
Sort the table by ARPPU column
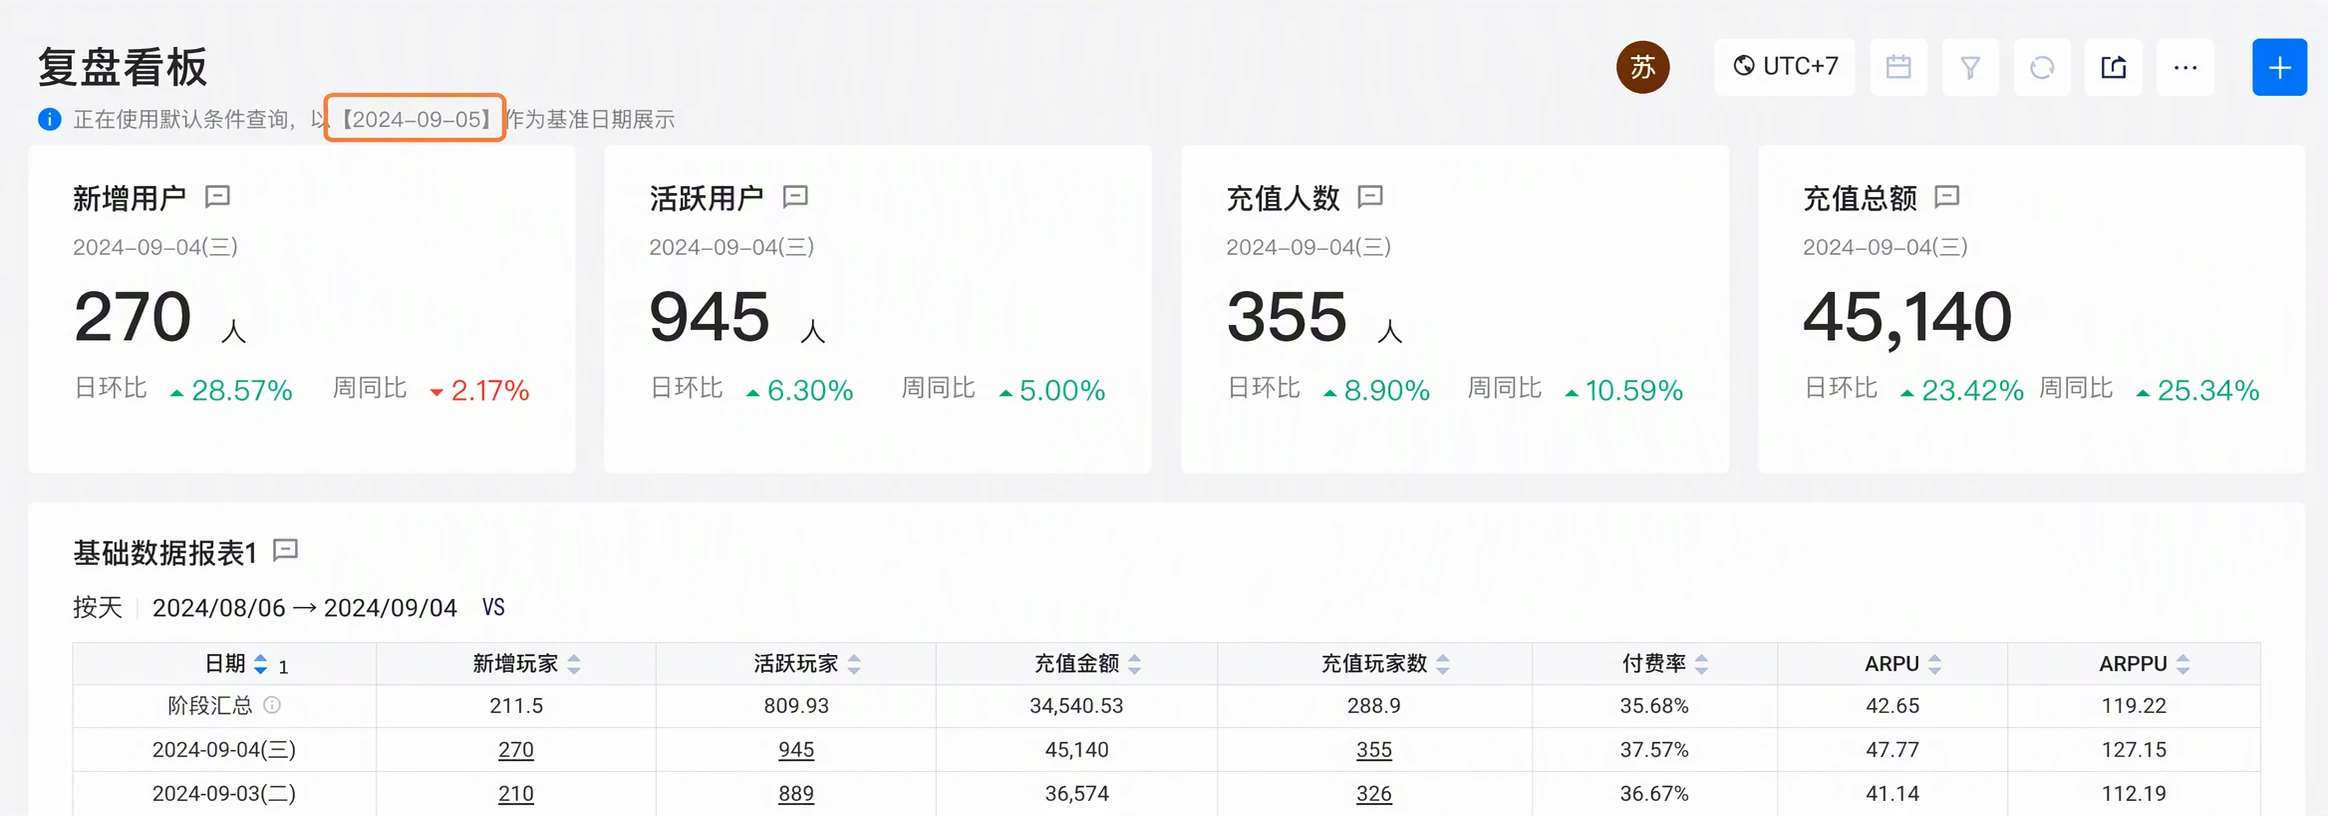2183,664
